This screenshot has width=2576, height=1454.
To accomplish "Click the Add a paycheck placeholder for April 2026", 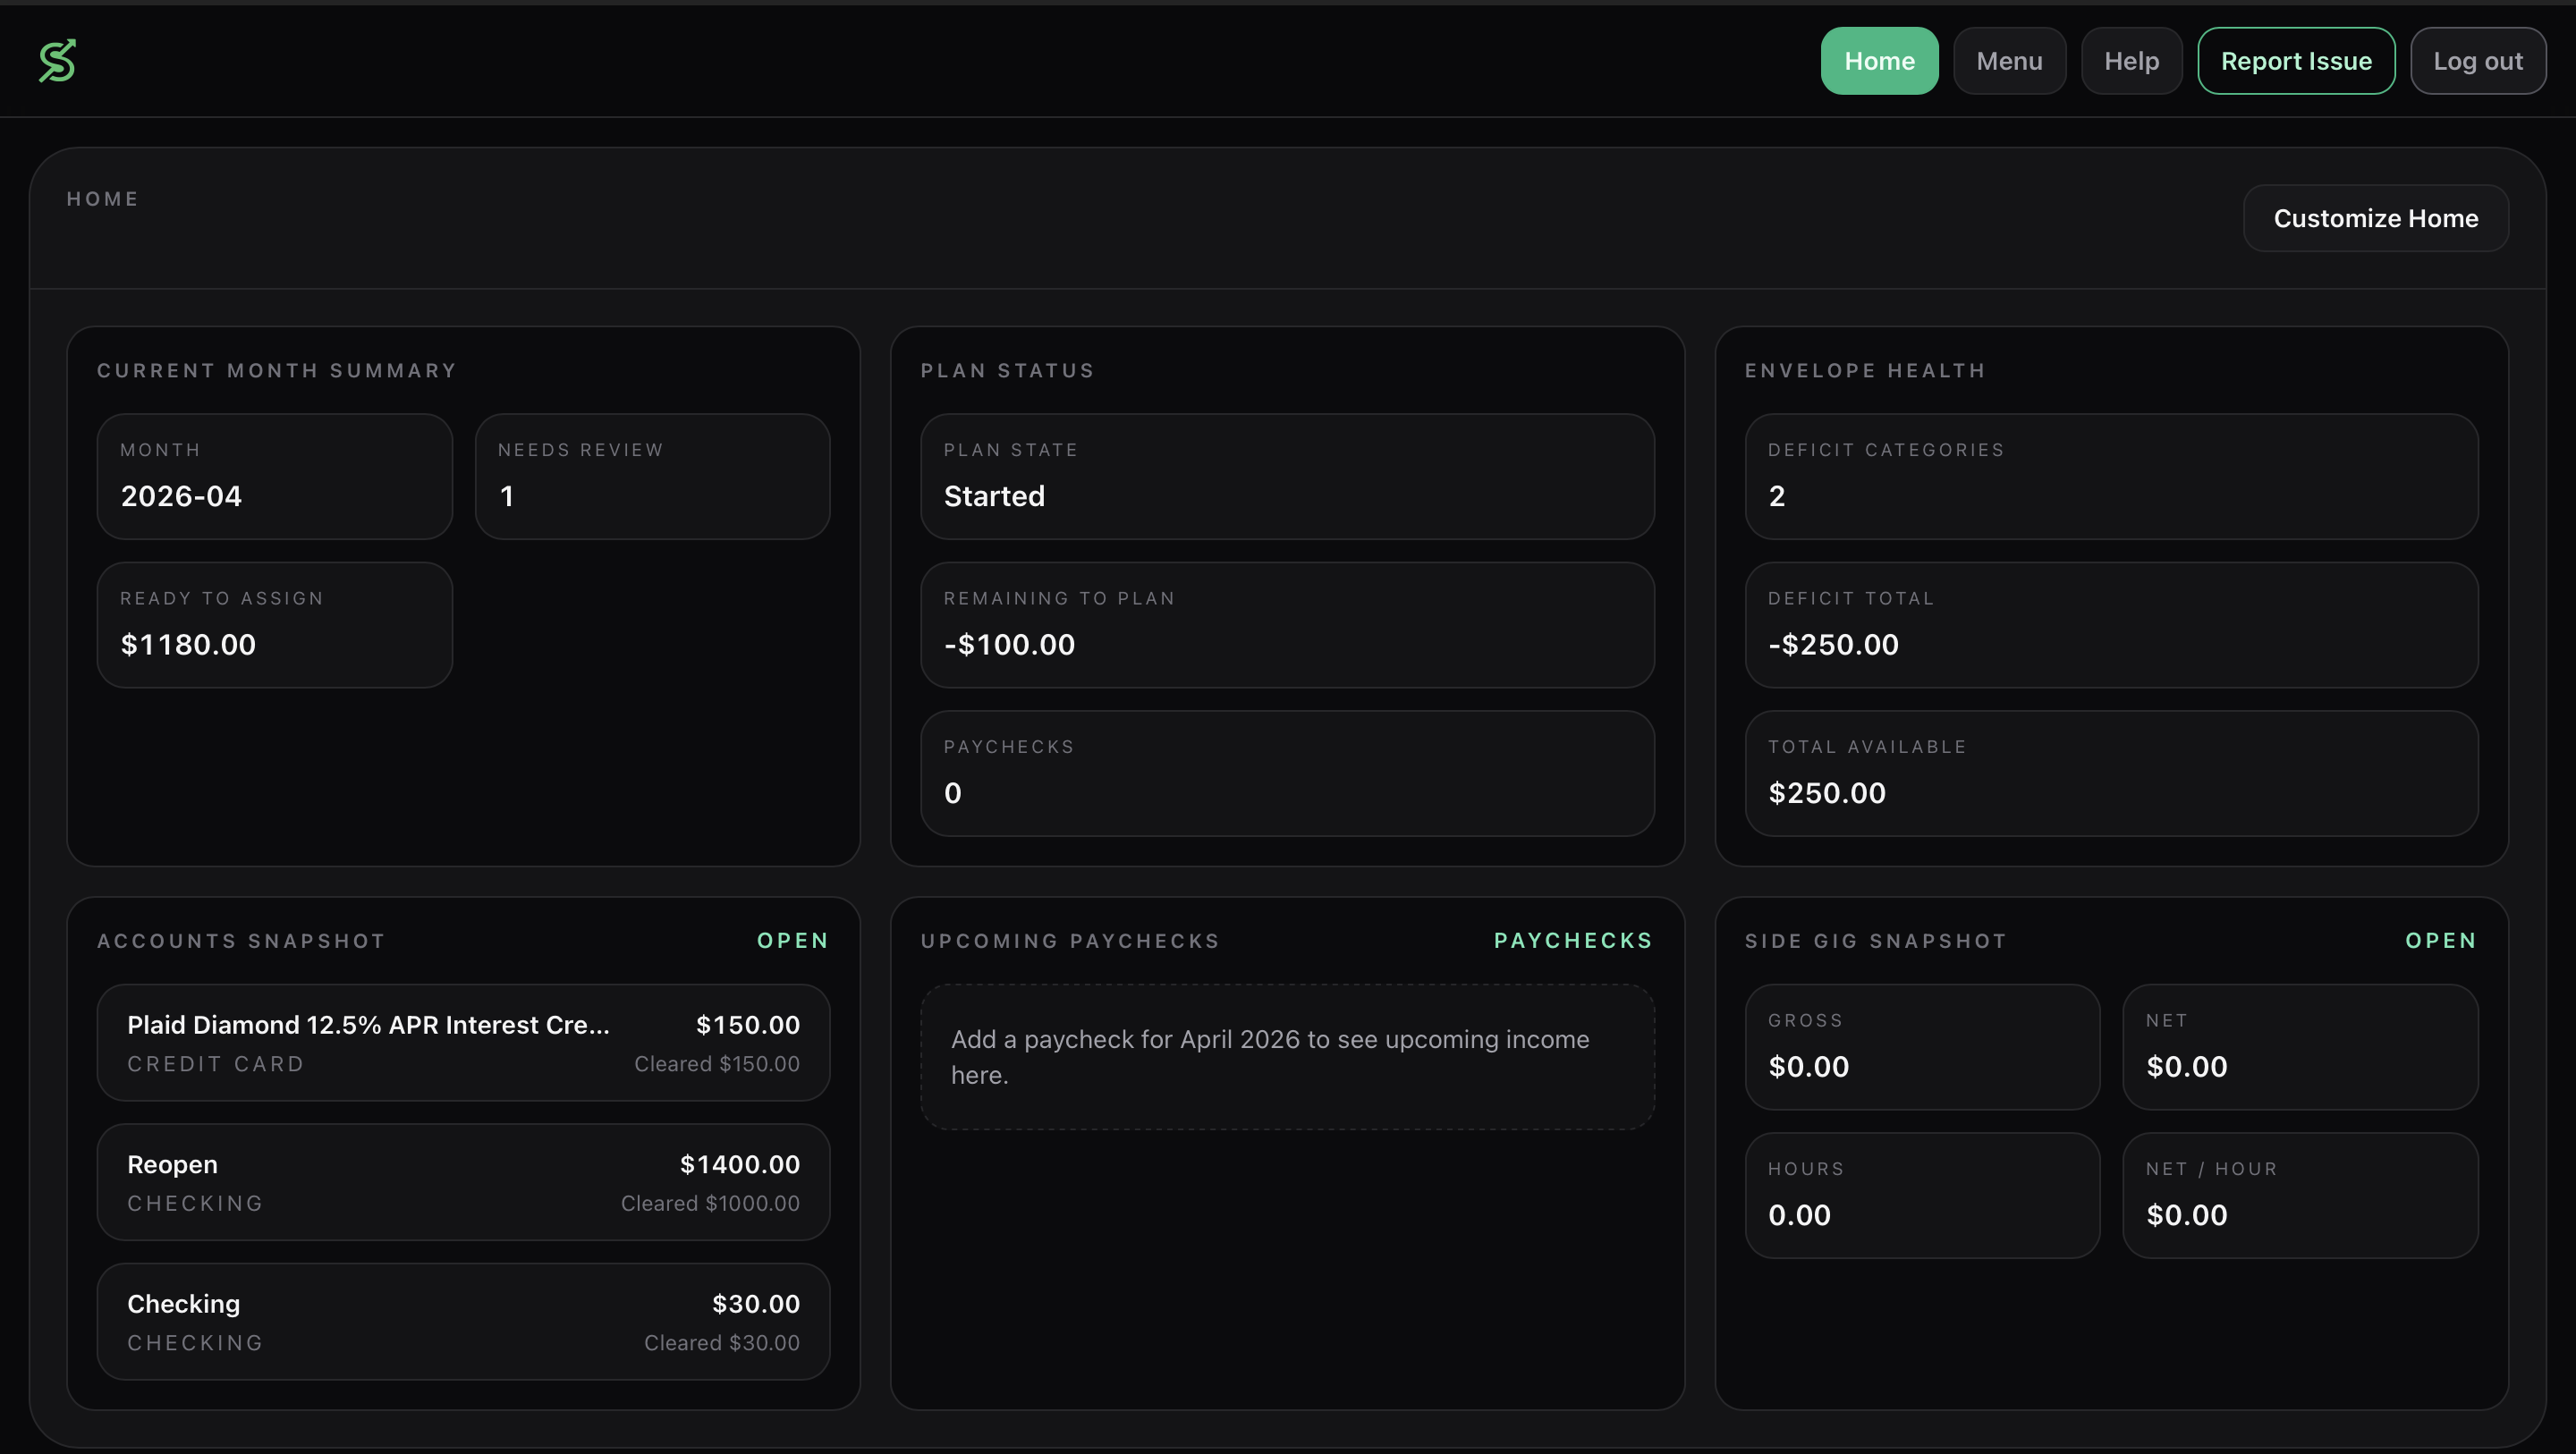I will (1287, 1057).
